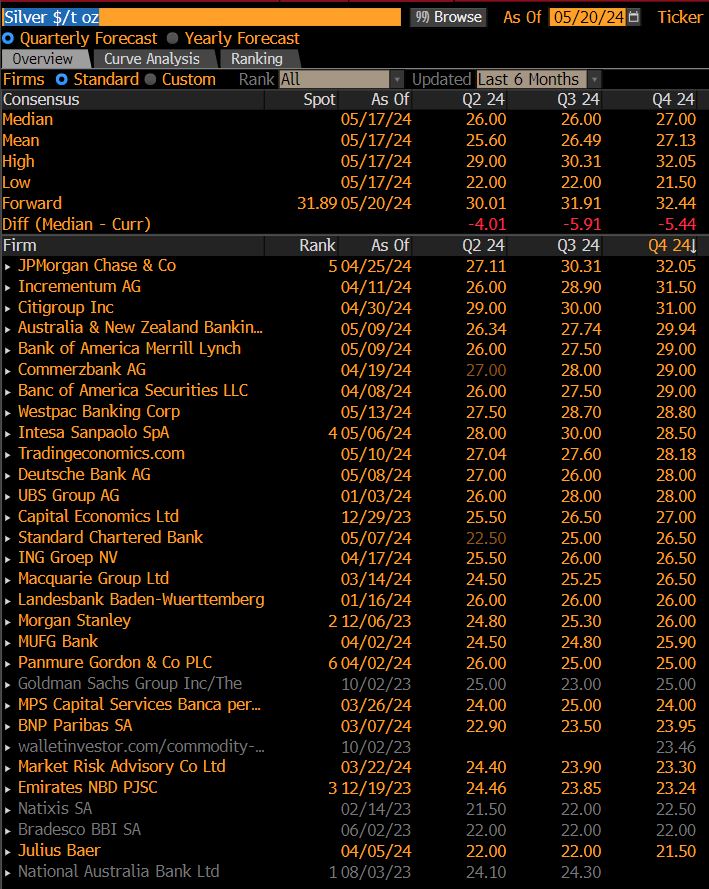Sort firms by the Rank column header
The image size is (709, 889).
pos(317,245)
